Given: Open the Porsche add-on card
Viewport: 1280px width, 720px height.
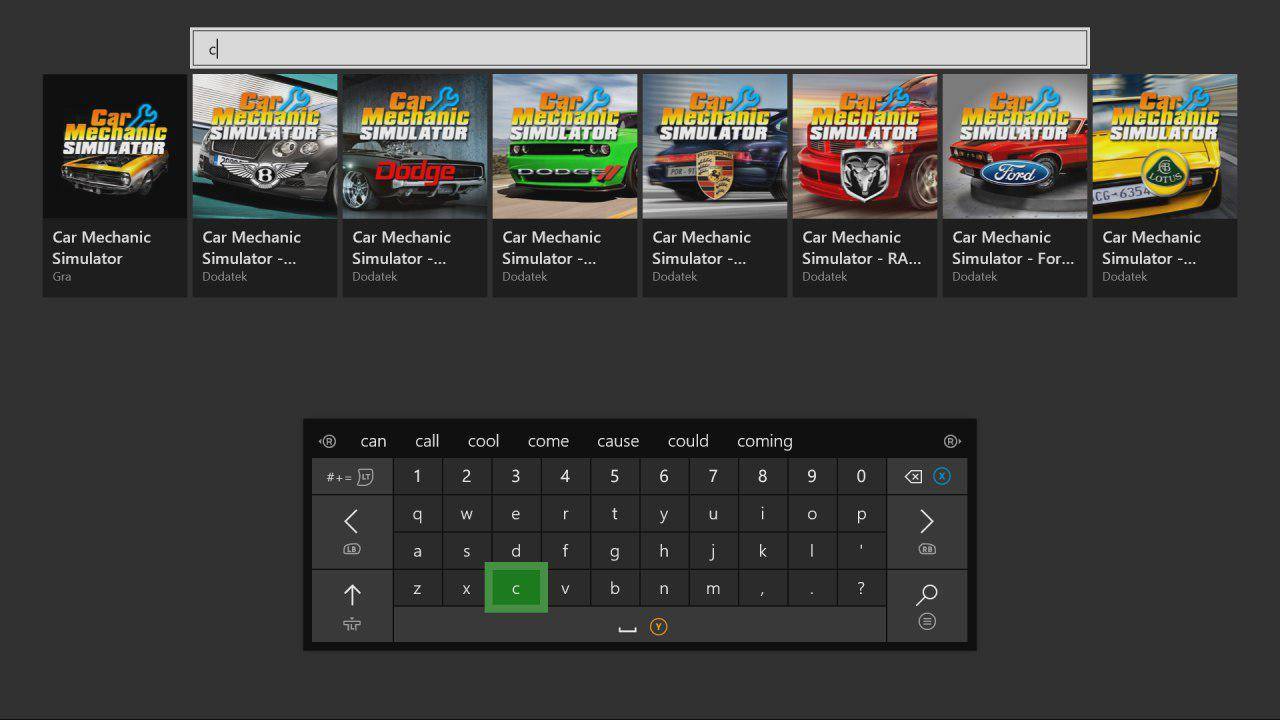Looking at the screenshot, I should coord(715,185).
